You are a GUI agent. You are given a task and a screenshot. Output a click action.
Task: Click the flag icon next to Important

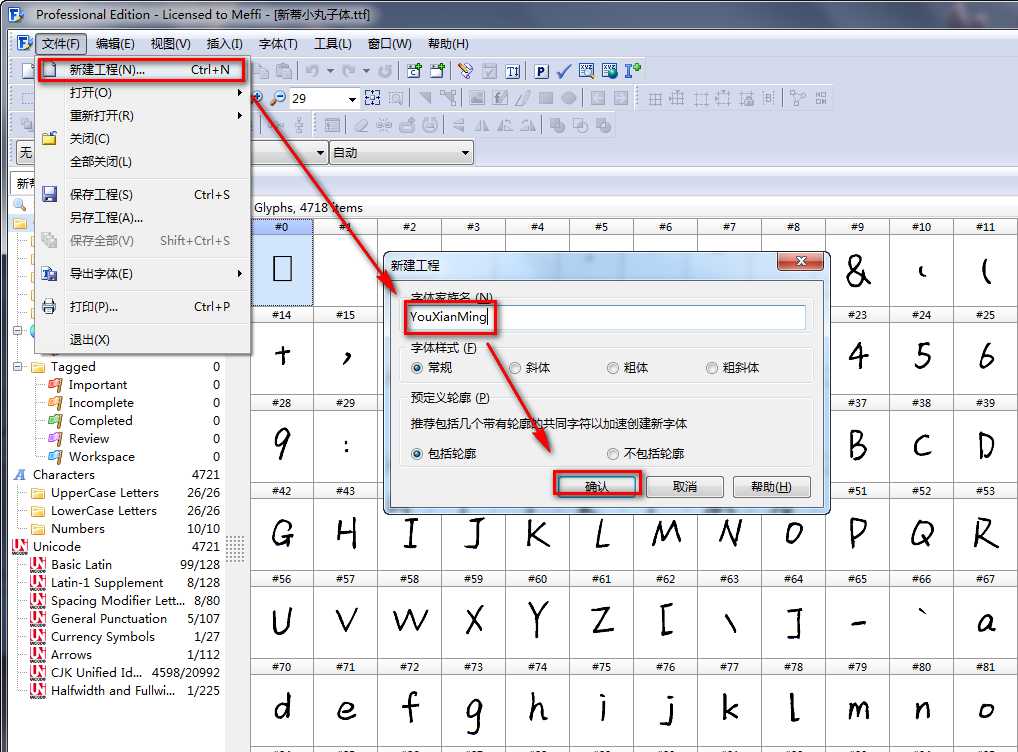click(56, 385)
